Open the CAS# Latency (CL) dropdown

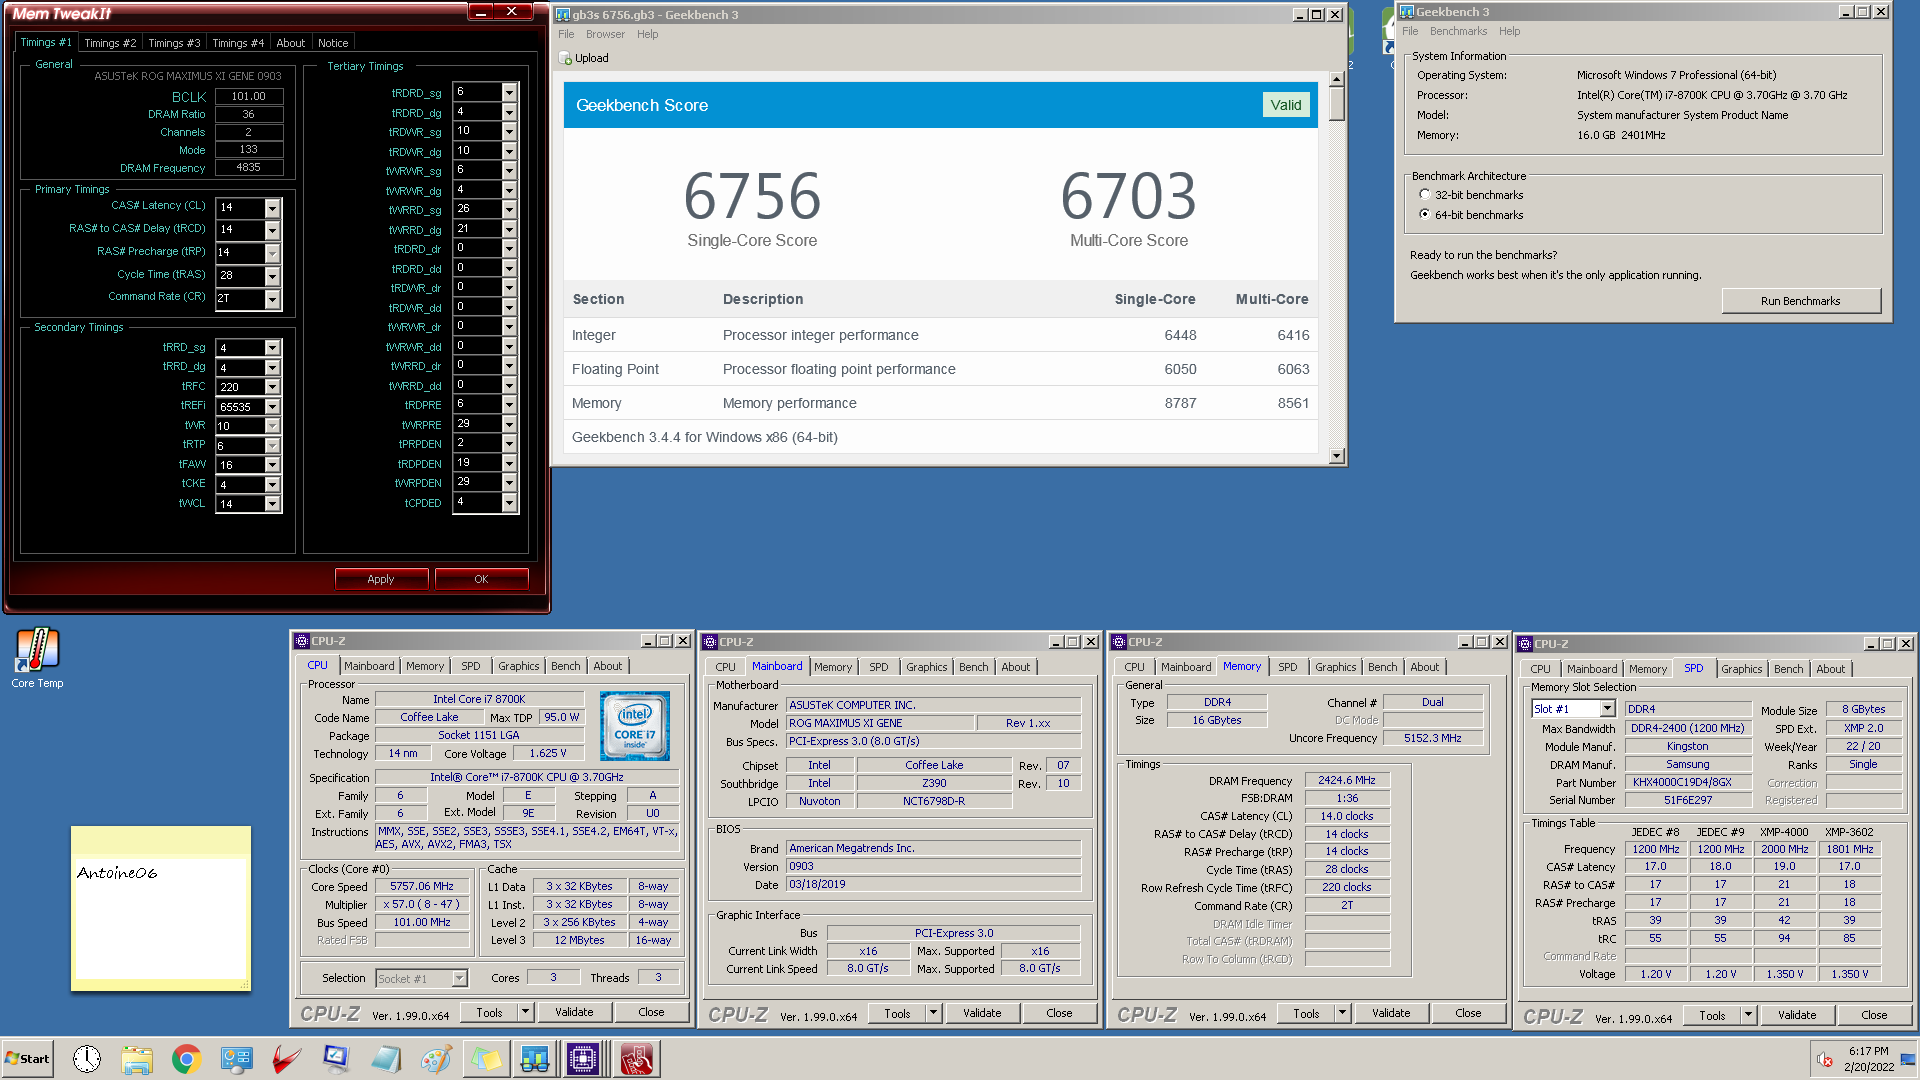click(x=272, y=208)
